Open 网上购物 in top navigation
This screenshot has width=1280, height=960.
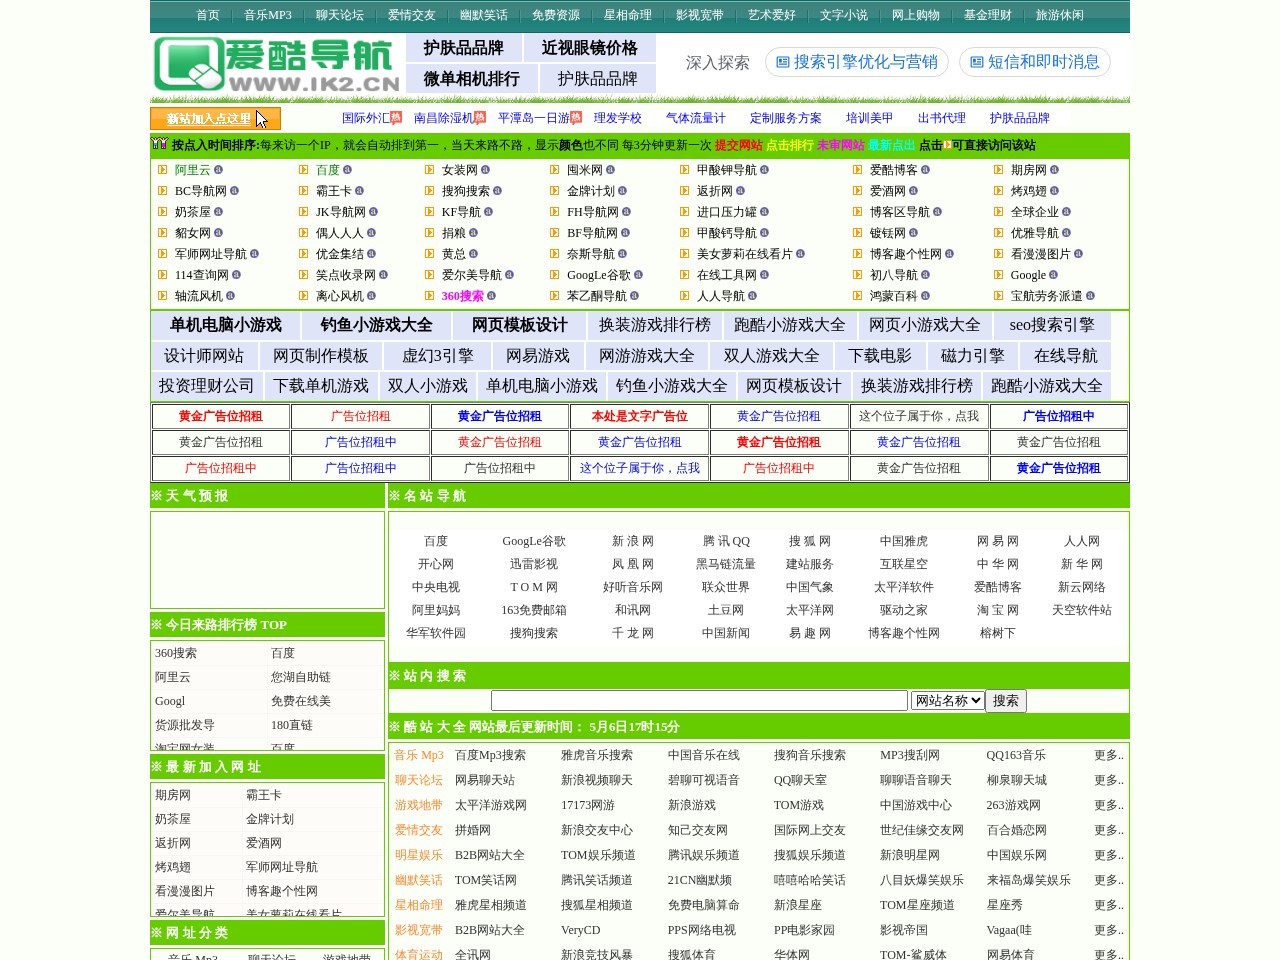point(916,15)
